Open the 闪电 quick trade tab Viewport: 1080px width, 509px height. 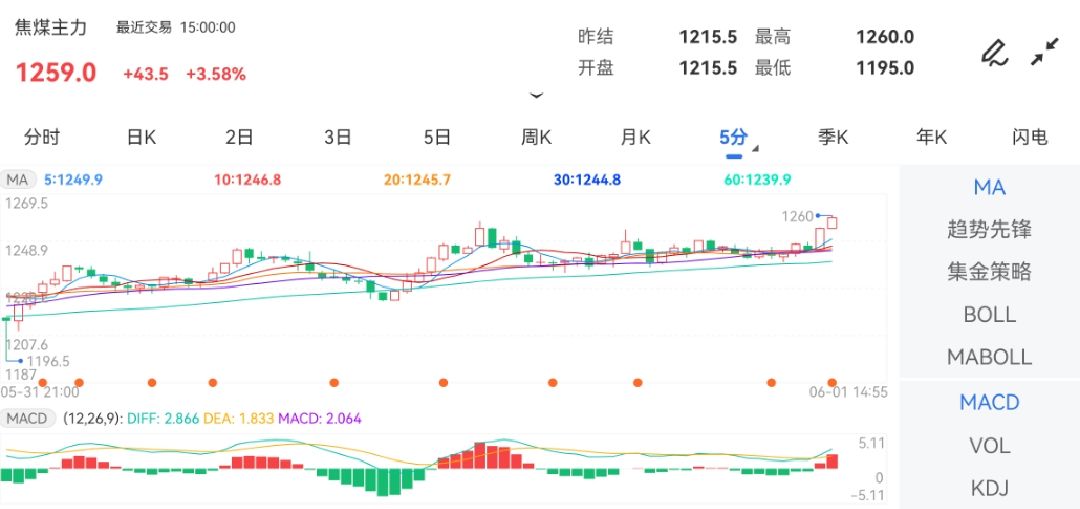point(1030,137)
